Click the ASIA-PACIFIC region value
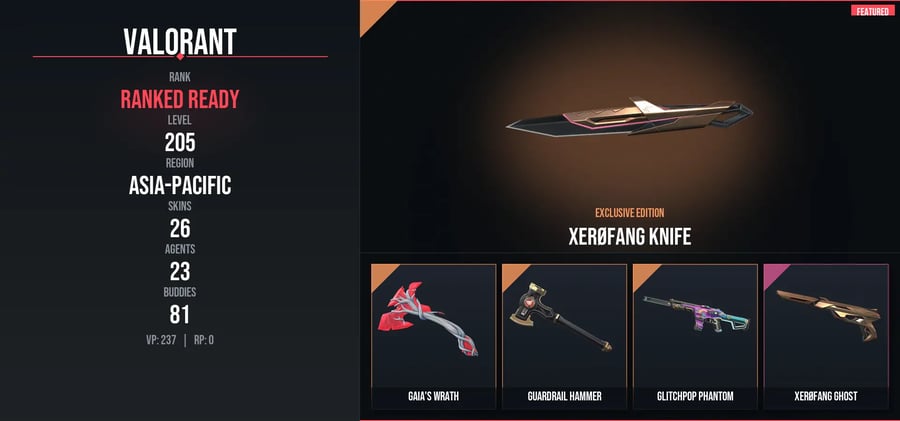900x421 pixels. pos(180,186)
